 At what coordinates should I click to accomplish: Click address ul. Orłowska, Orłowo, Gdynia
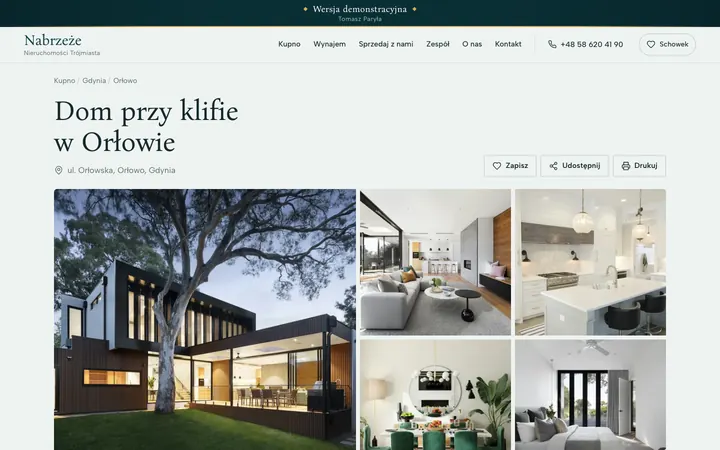pyautogui.click(x=121, y=170)
